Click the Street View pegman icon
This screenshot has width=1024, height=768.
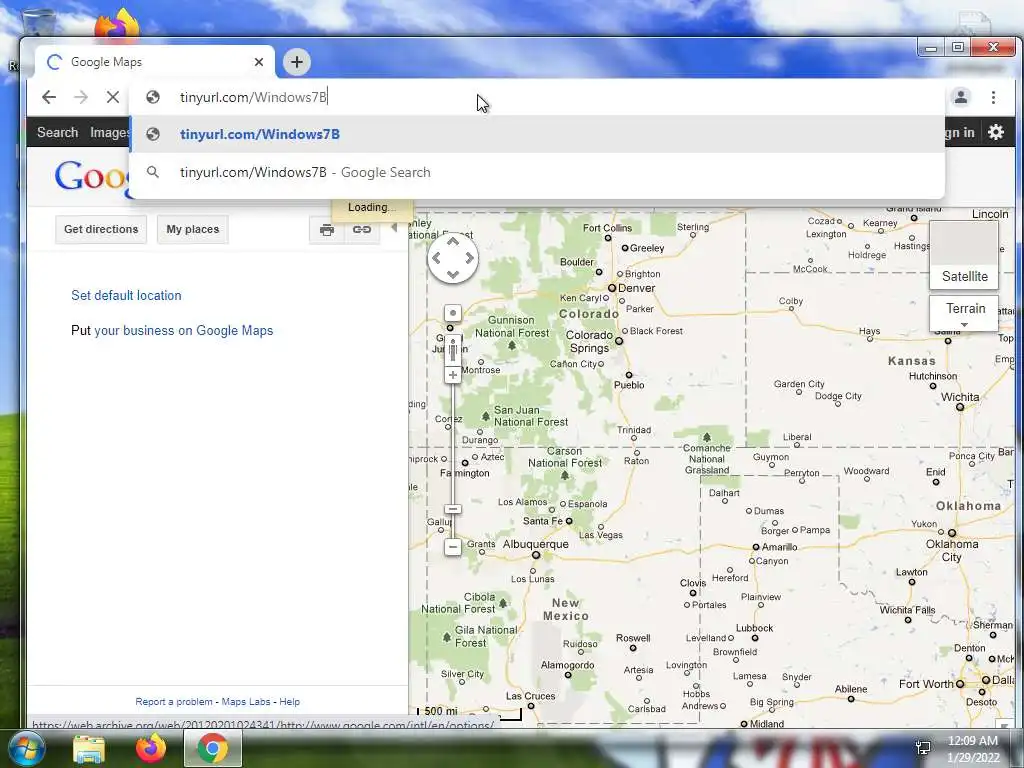click(453, 350)
